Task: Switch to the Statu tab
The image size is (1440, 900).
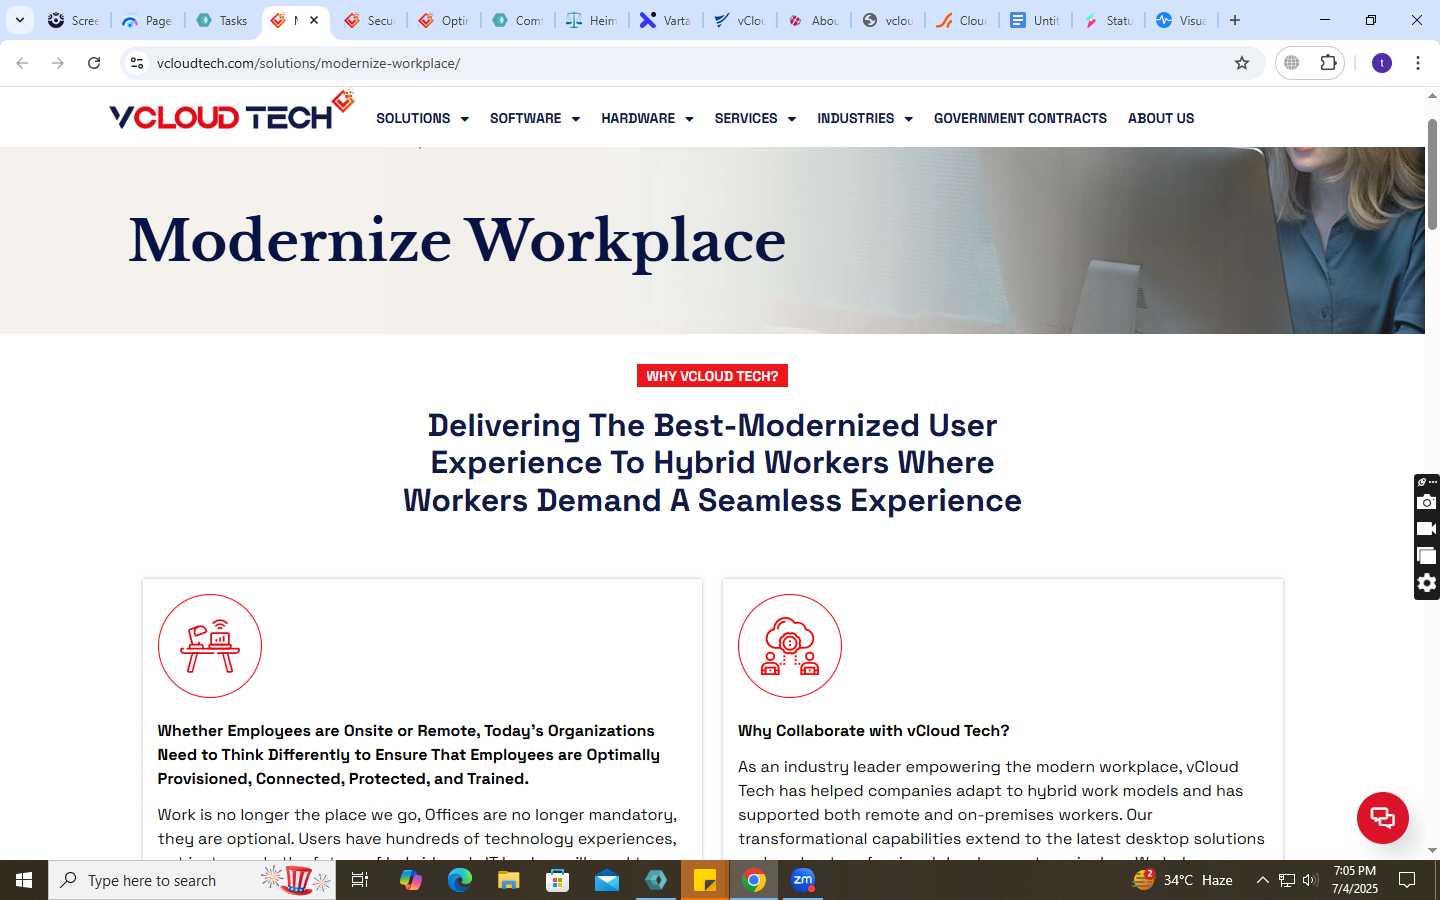Action: 1108,20
